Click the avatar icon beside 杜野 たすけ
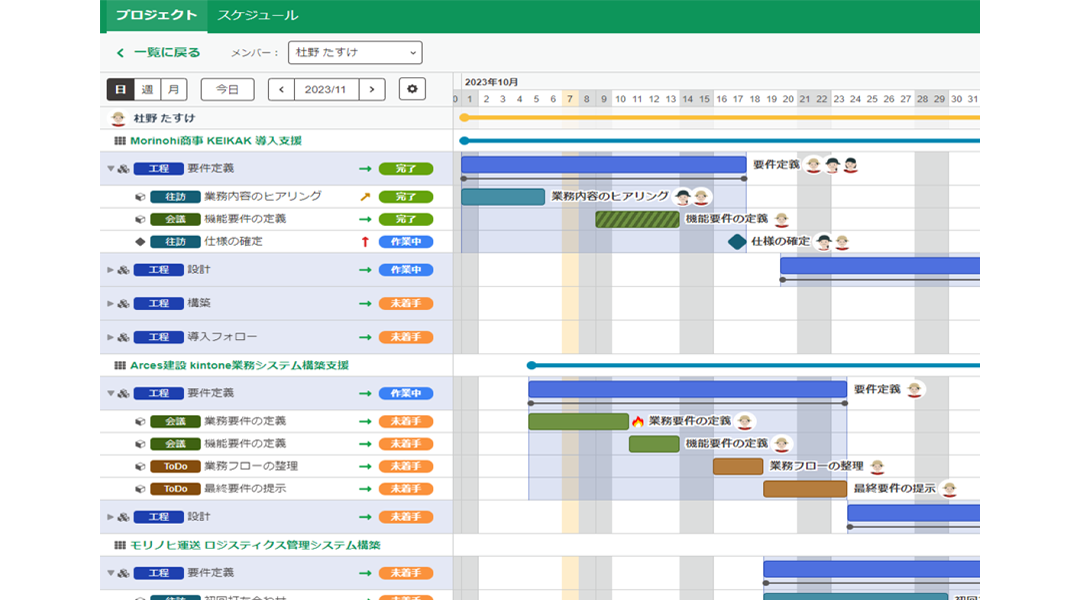1080x600 pixels. pyautogui.click(x=118, y=118)
